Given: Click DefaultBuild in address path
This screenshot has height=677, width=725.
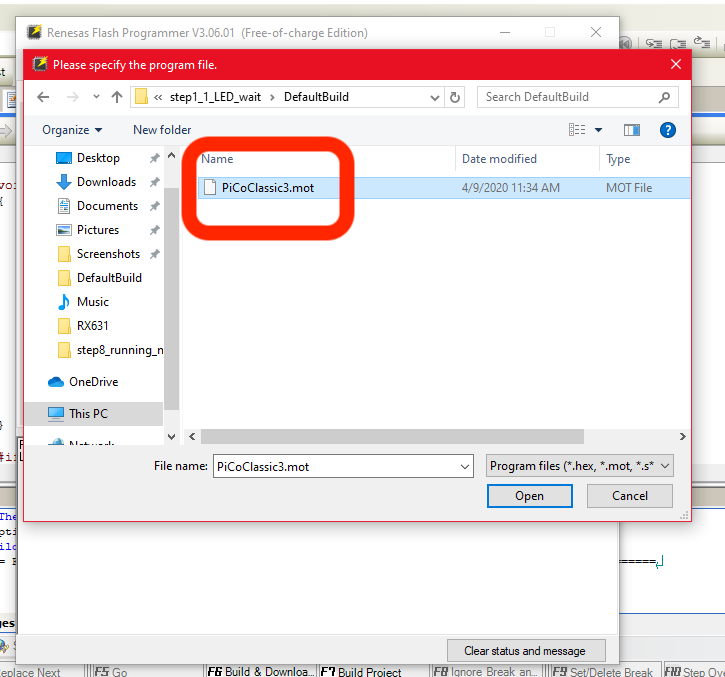Looking at the screenshot, I should point(316,97).
